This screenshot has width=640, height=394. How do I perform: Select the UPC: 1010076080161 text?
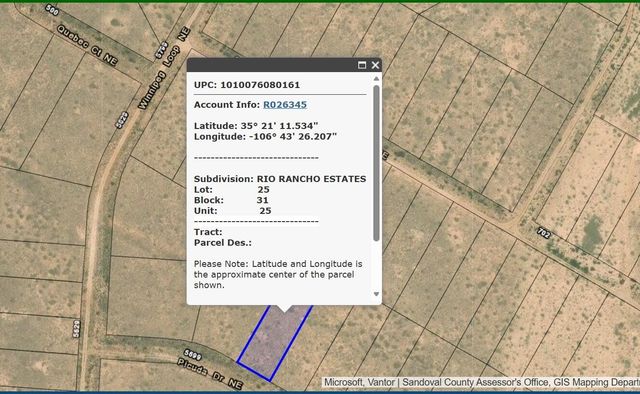[x=247, y=85]
